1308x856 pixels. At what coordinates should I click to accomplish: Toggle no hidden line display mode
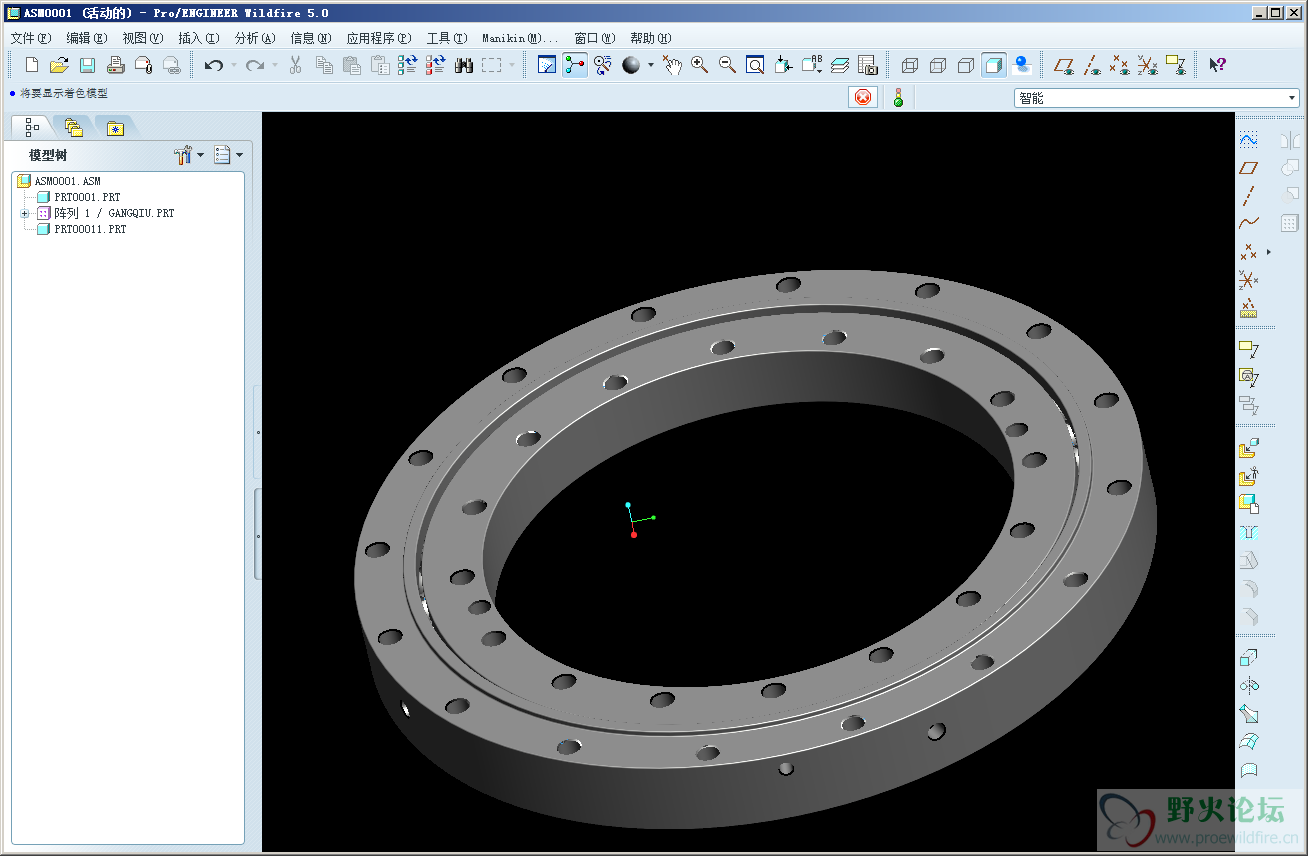pos(966,65)
